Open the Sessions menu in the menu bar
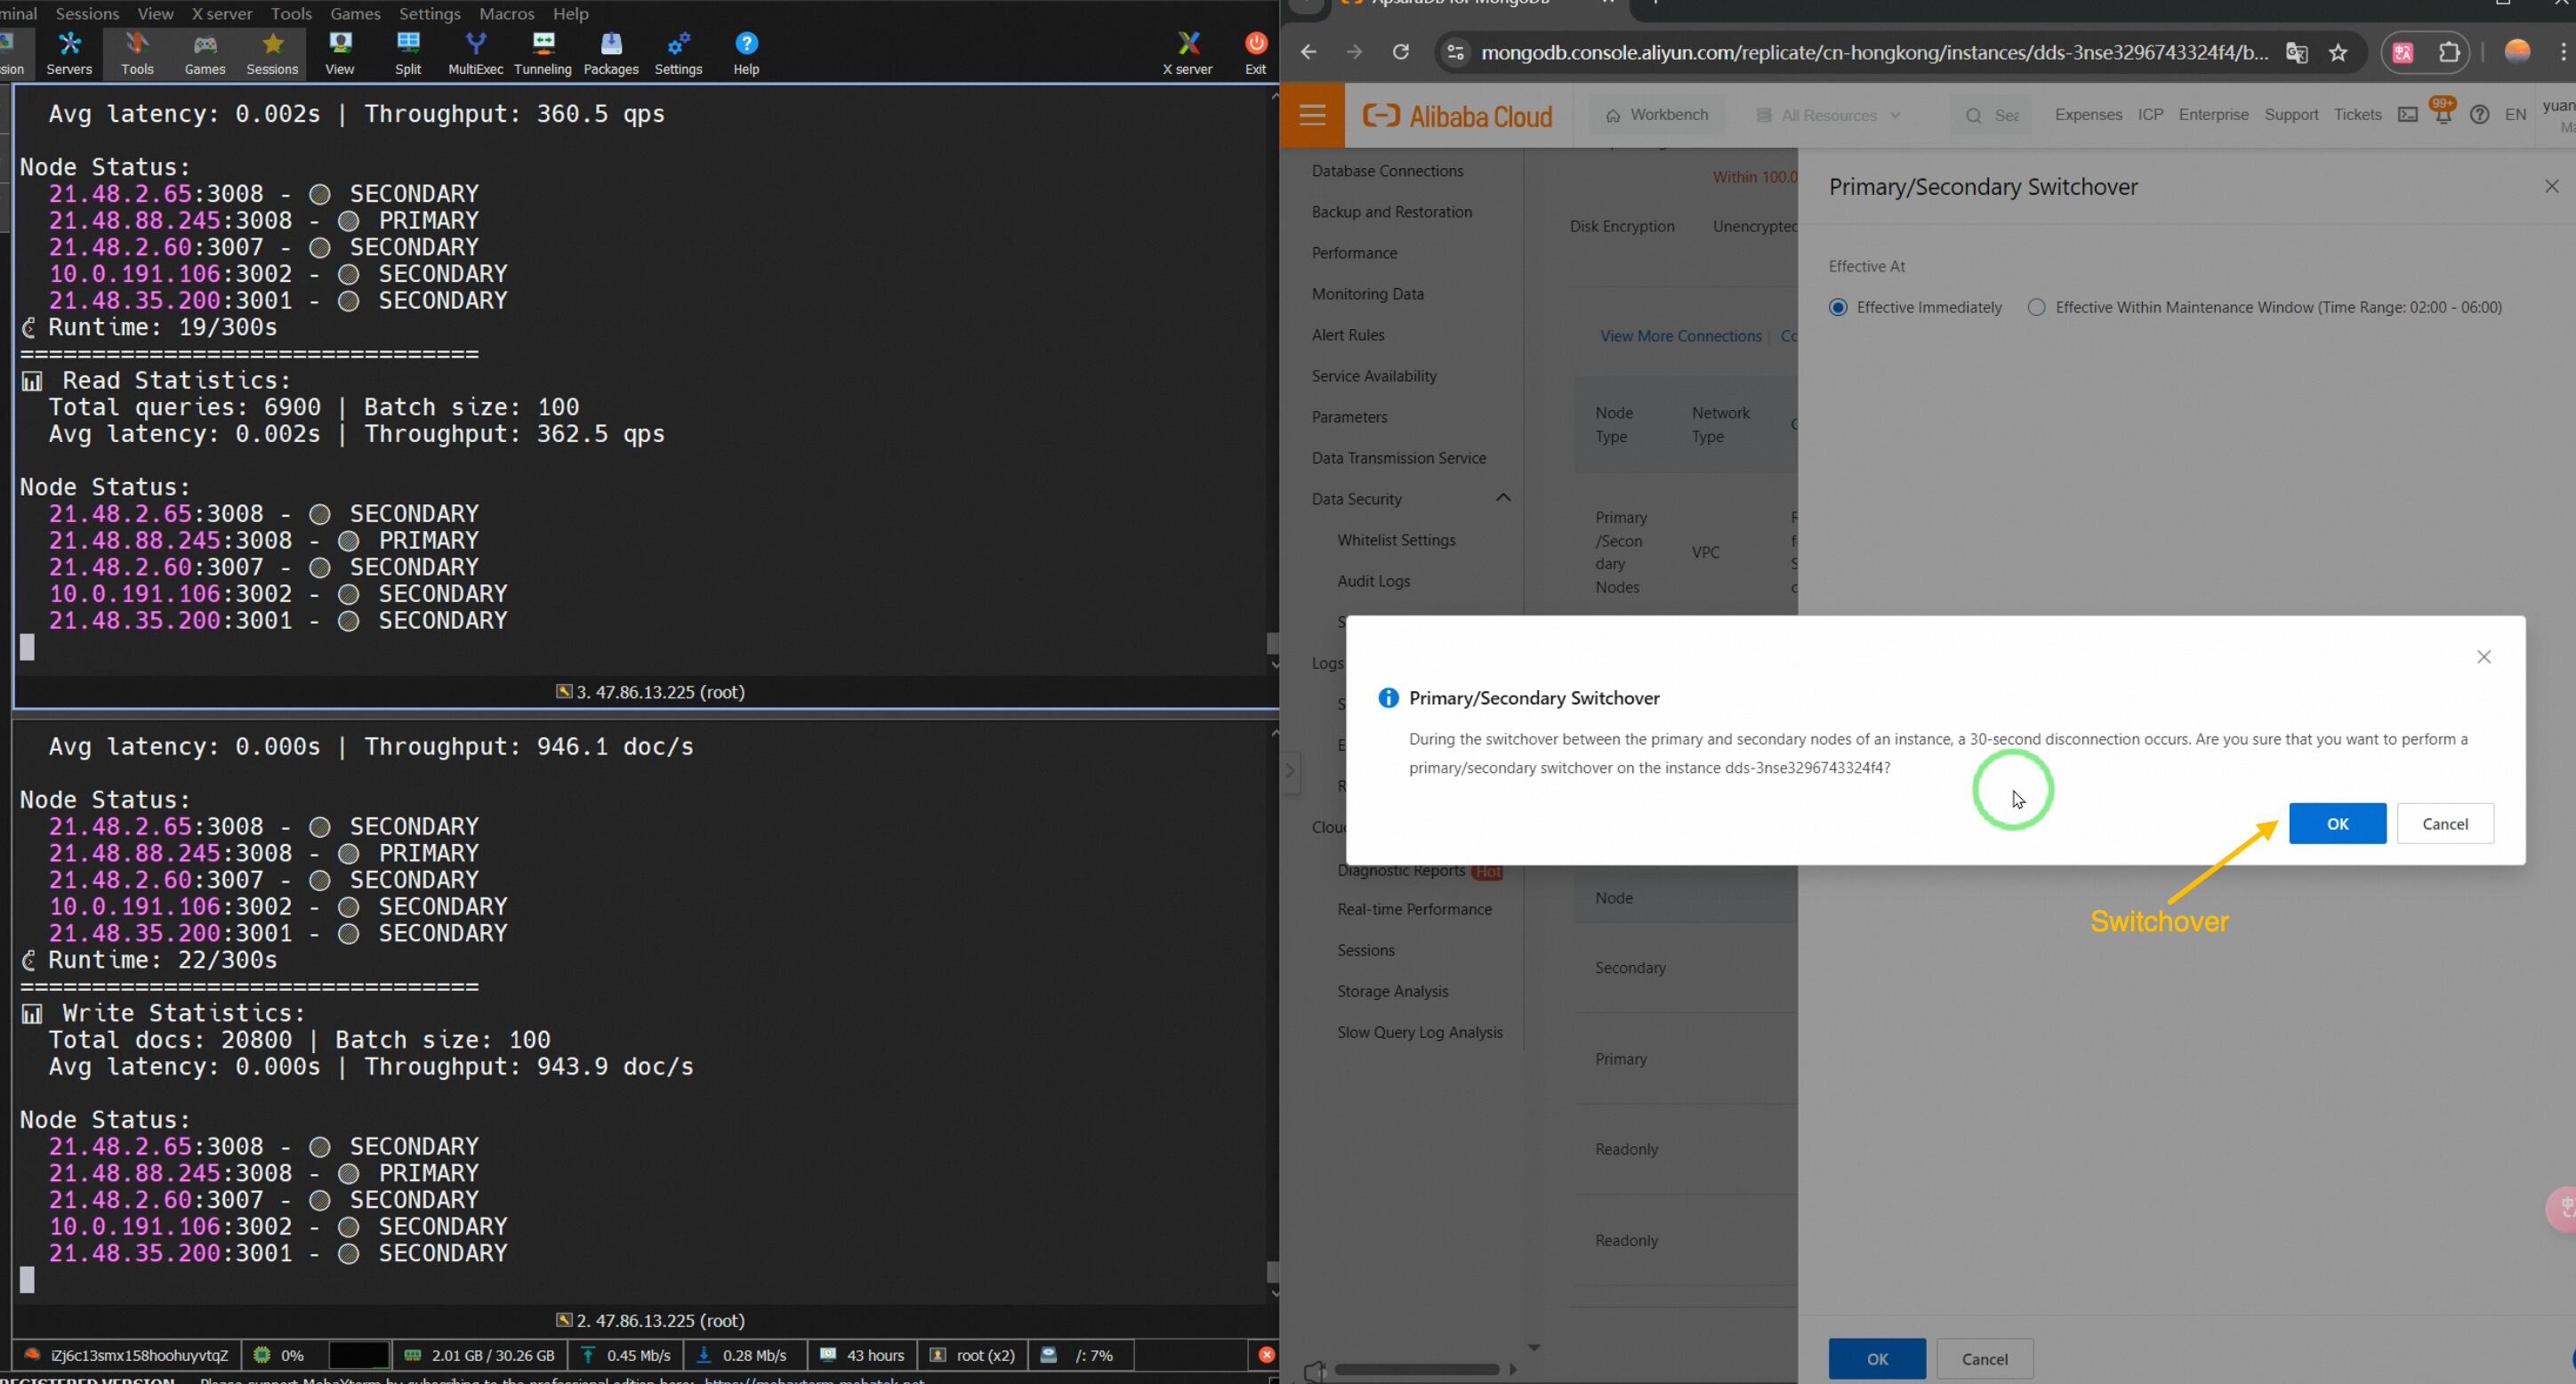 tap(87, 13)
